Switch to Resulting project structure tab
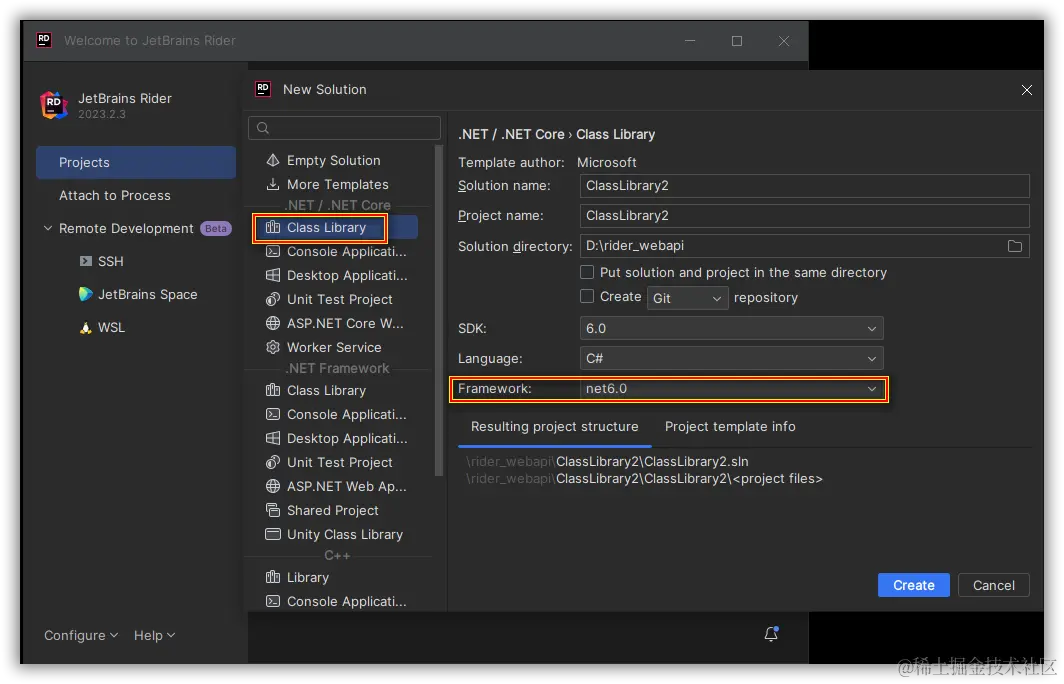 click(x=554, y=426)
